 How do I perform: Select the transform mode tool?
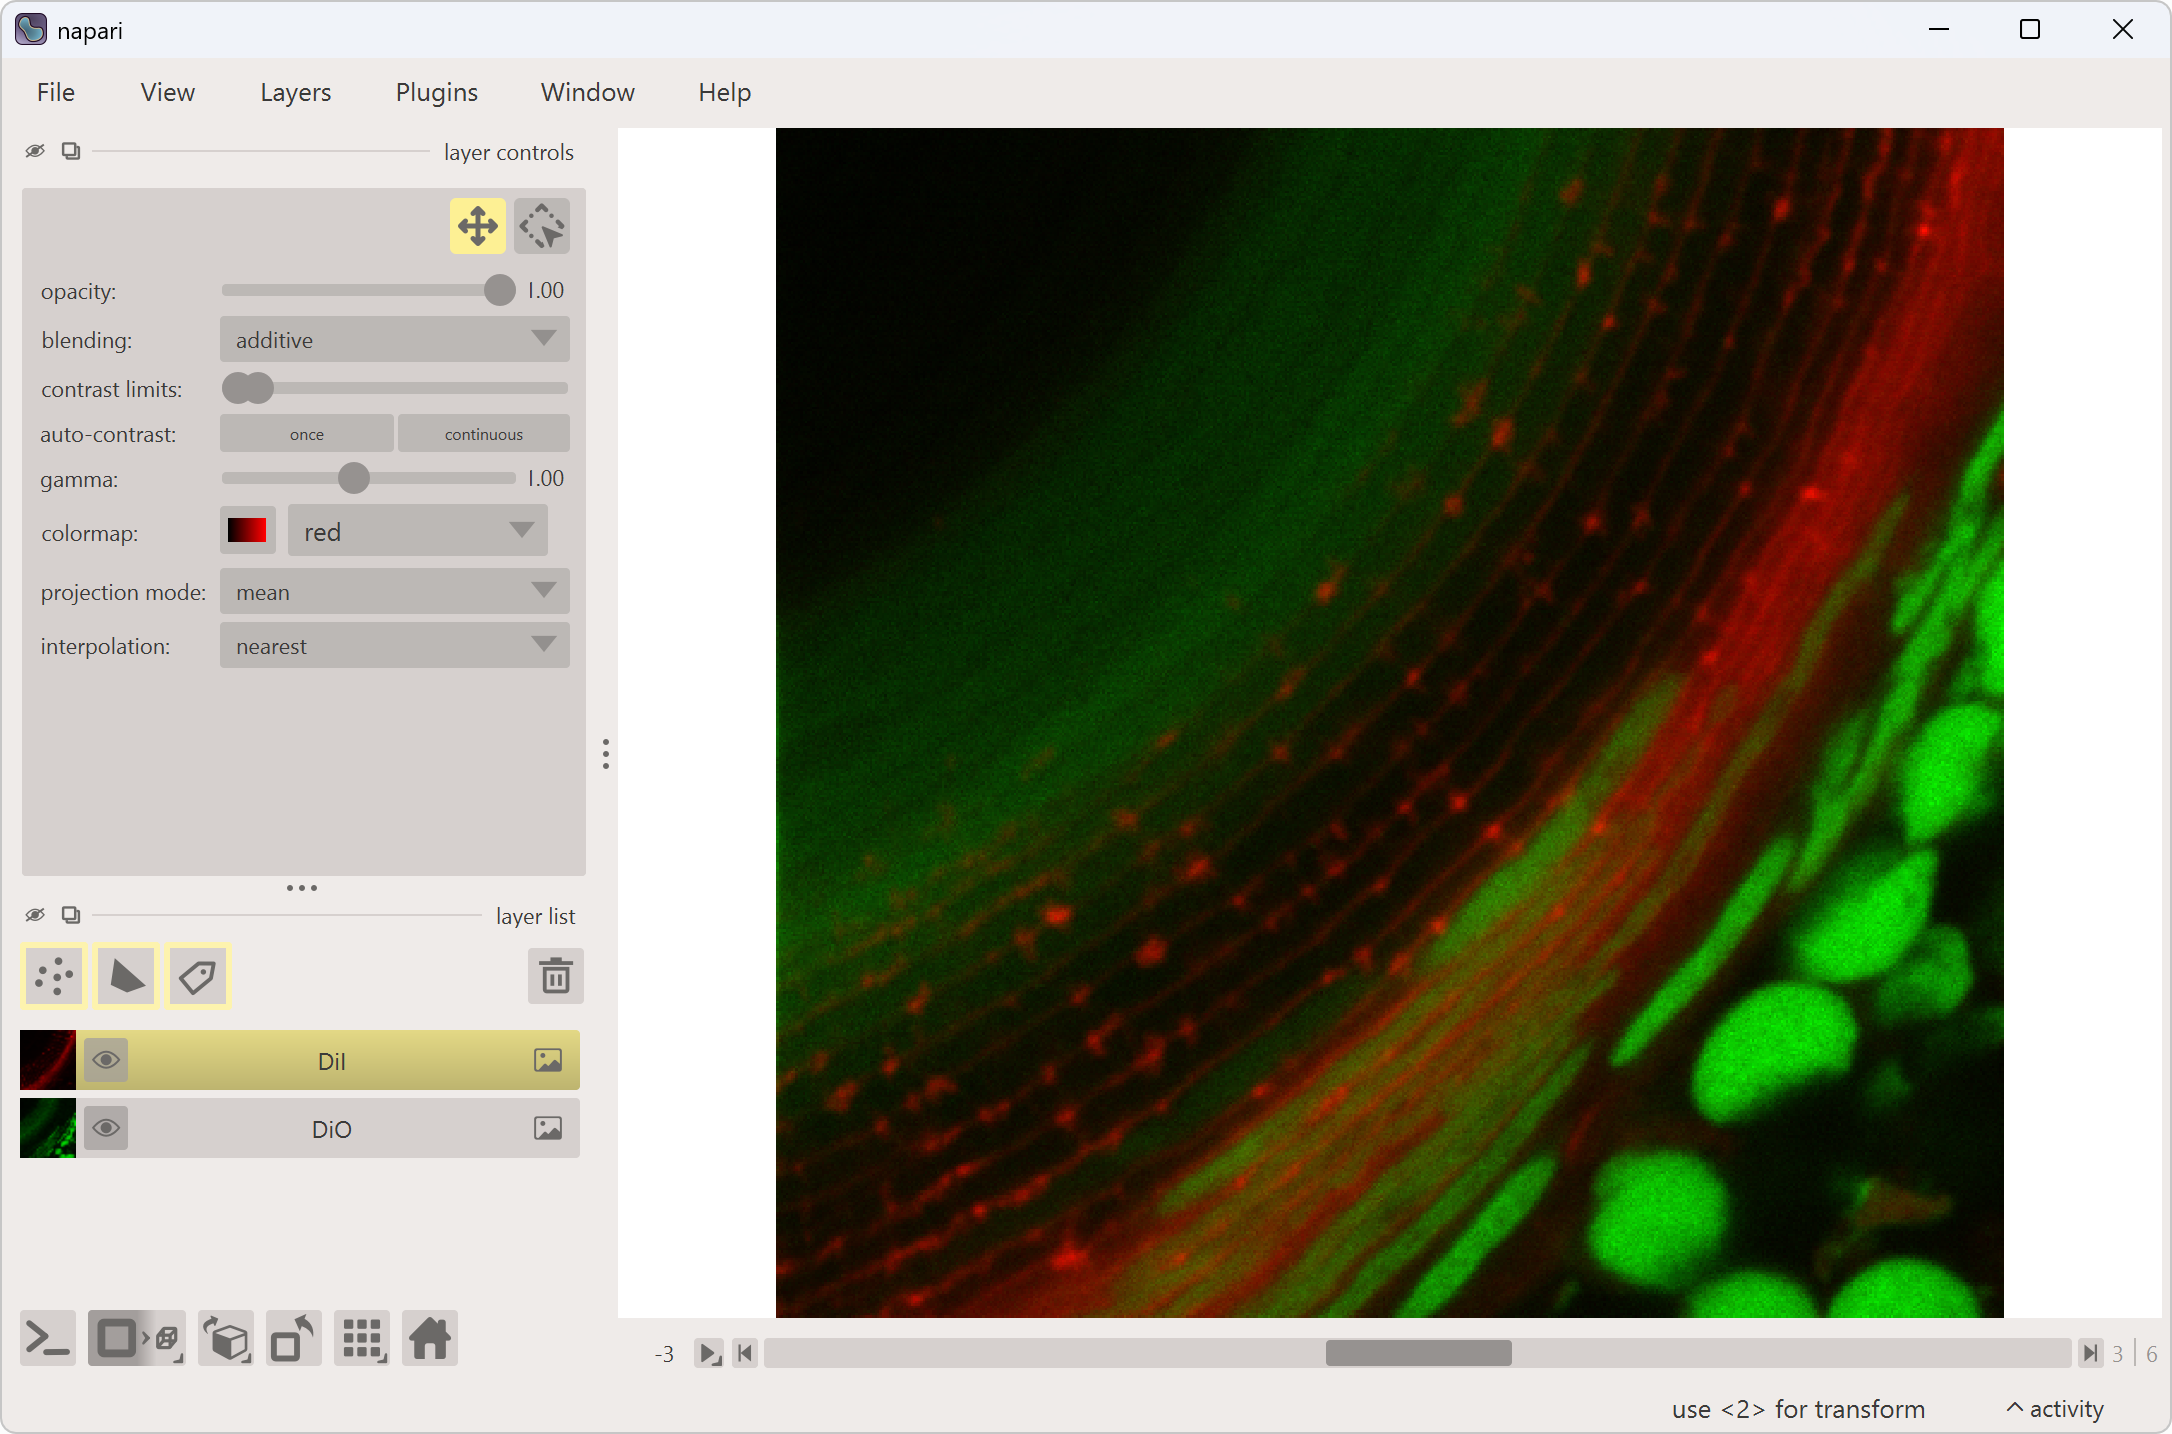coord(542,226)
